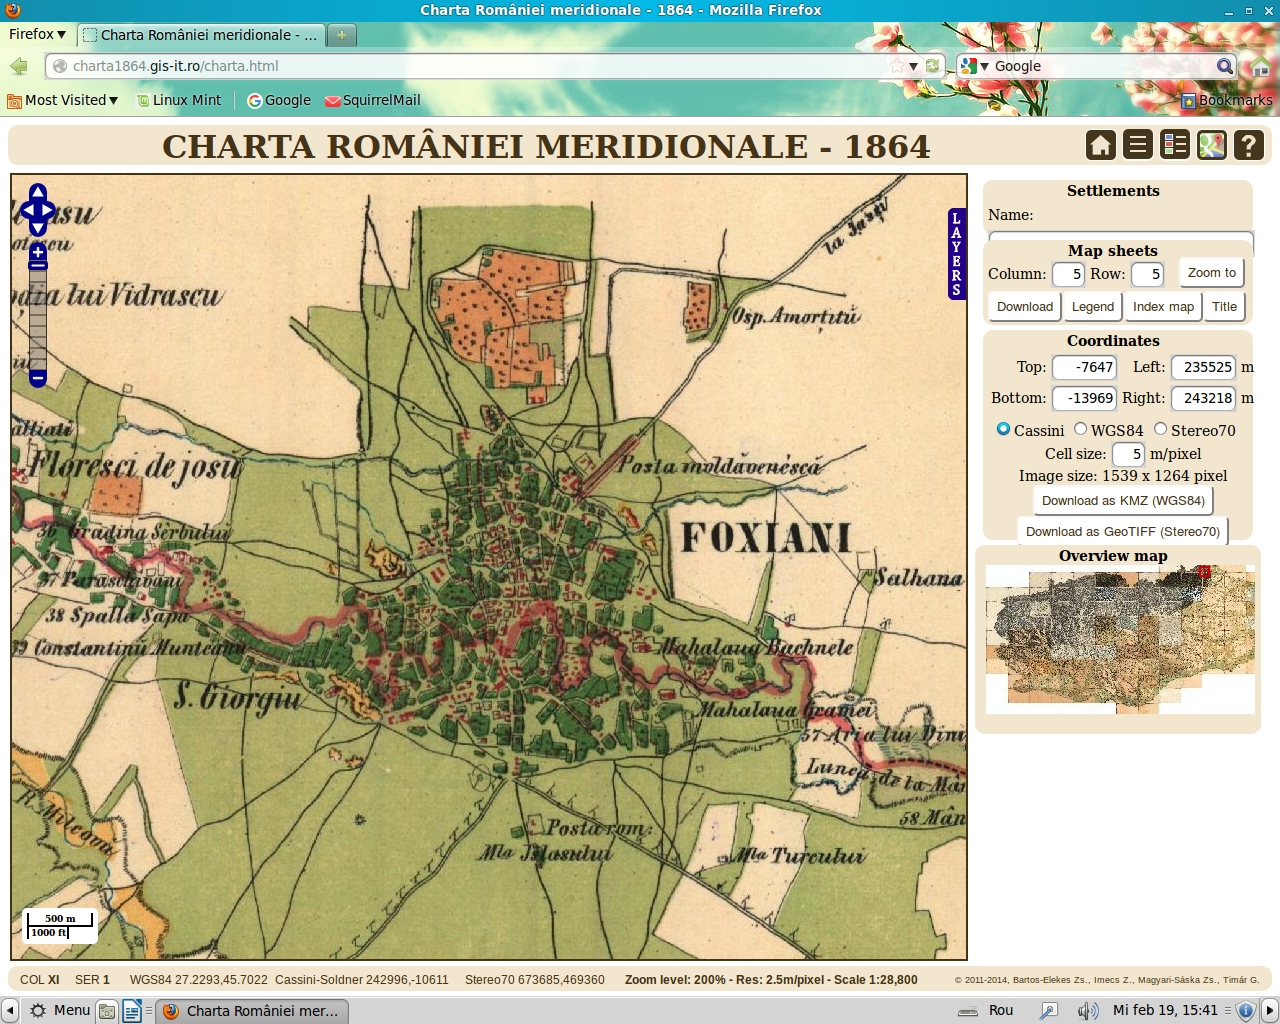Open the Linux Mint bookmark

(179, 100)
